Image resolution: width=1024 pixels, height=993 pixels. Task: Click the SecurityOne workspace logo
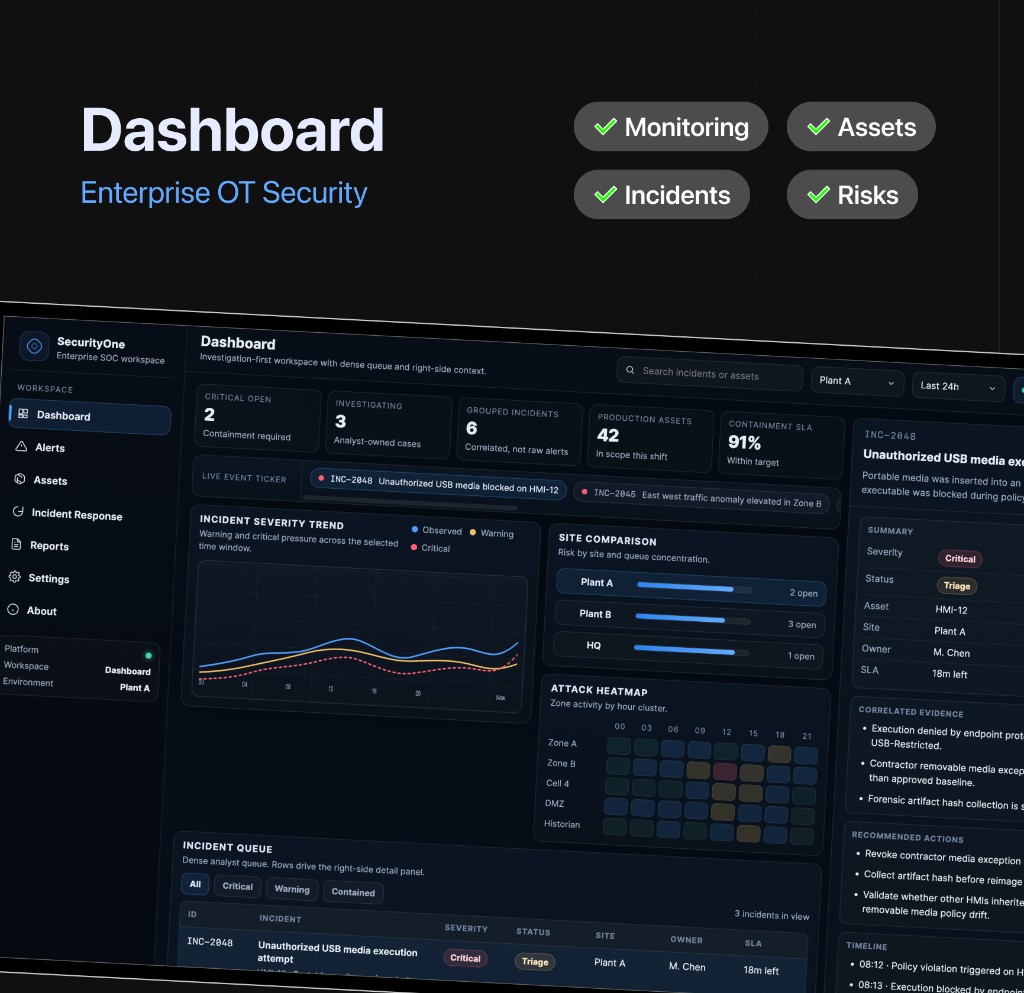34,345
